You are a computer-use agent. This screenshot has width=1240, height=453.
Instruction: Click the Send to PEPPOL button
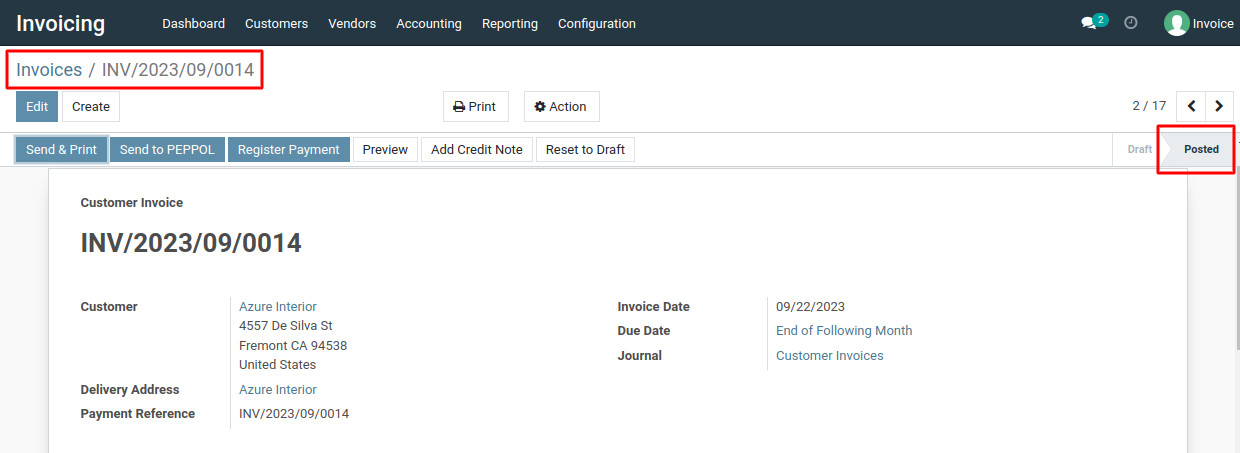click(x=167, y=150)
